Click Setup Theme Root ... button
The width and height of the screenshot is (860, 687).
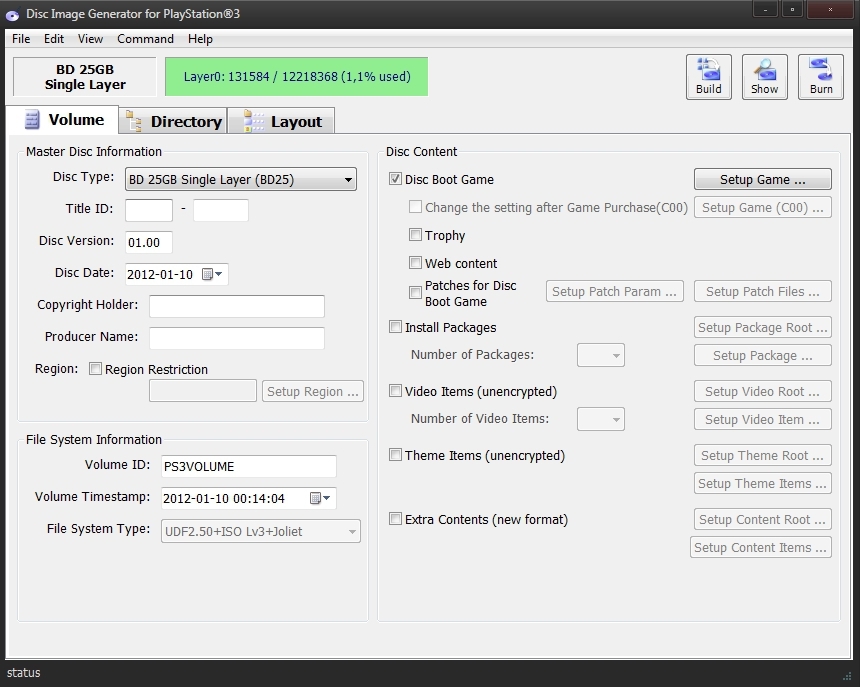tap(762, 455)
